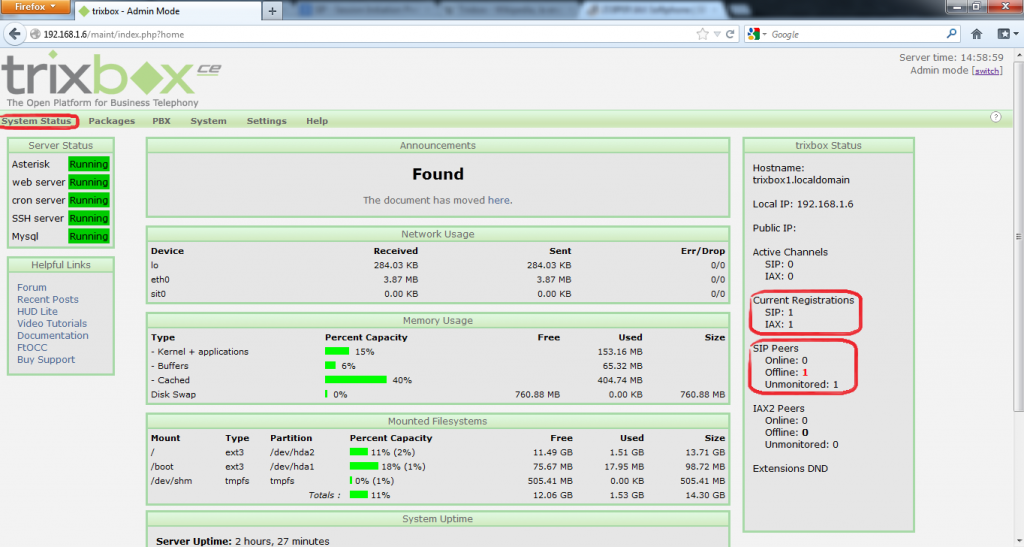This screenshot has width=1024, height=547.
Task: Reload the page using the refresh icon
Action: 730,34
